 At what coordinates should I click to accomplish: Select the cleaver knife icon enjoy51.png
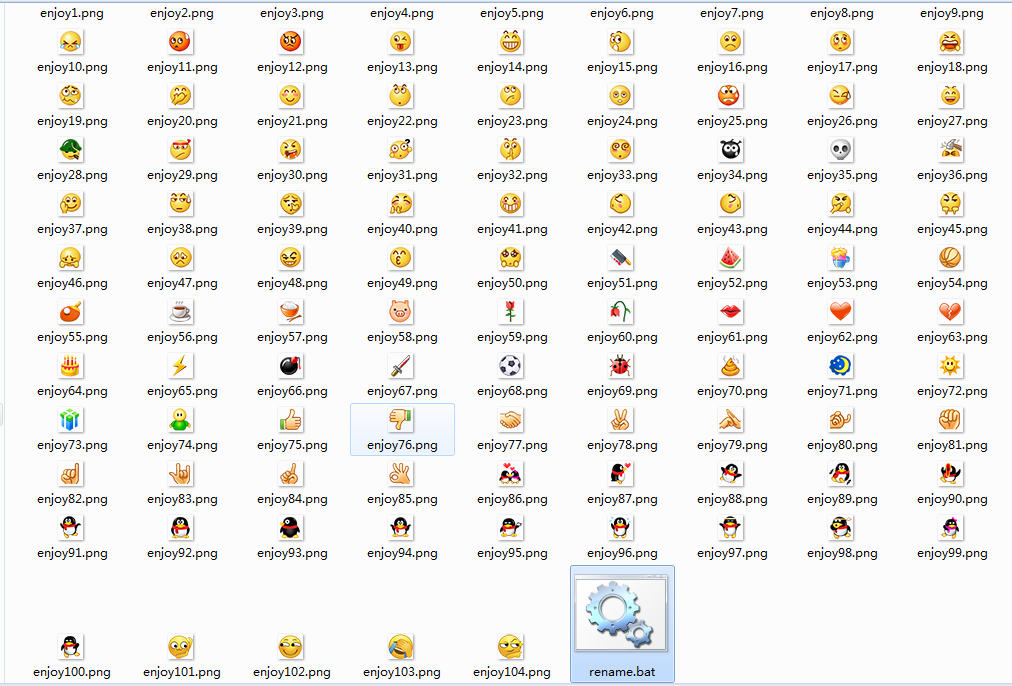coord(620,258)
